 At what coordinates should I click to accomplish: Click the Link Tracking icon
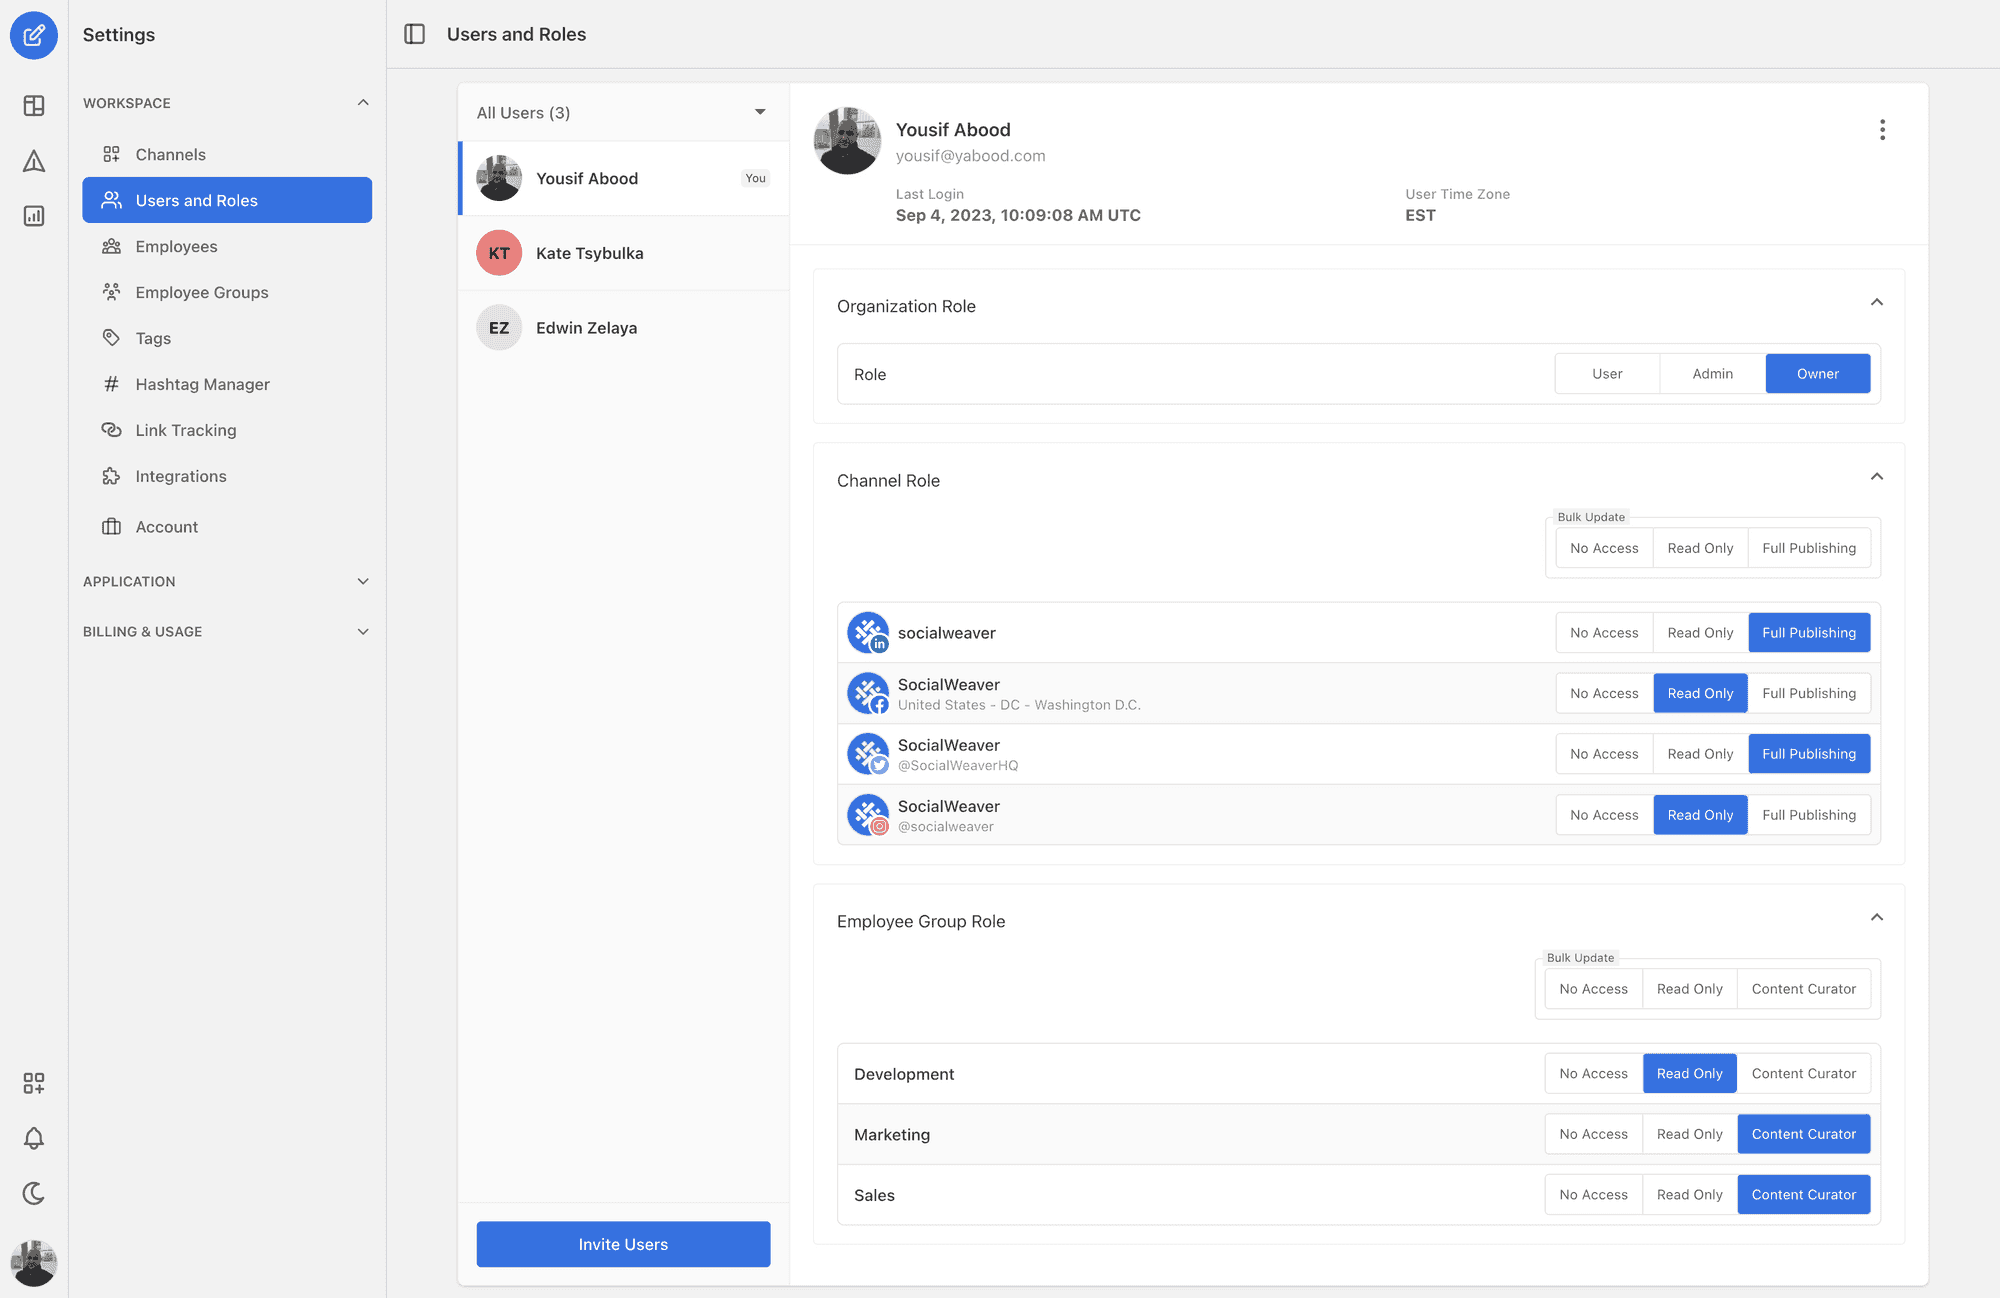[111, 430]
